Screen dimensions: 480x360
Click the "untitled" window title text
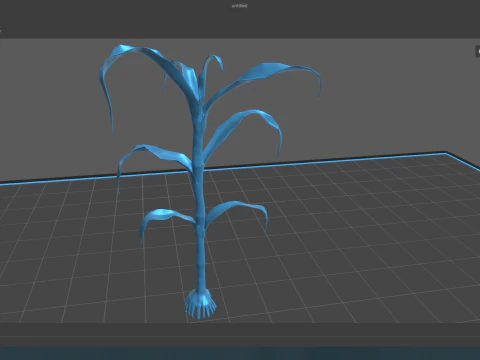tap(240, 6)
